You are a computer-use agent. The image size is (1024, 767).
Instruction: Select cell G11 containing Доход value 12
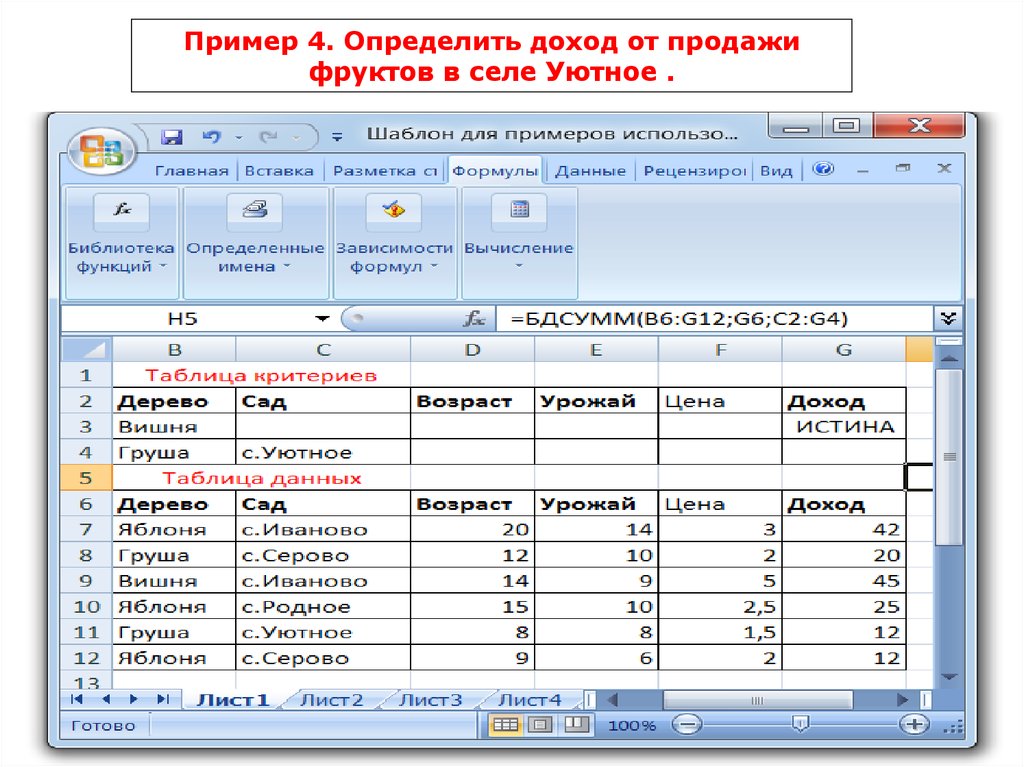coord(844,632)
